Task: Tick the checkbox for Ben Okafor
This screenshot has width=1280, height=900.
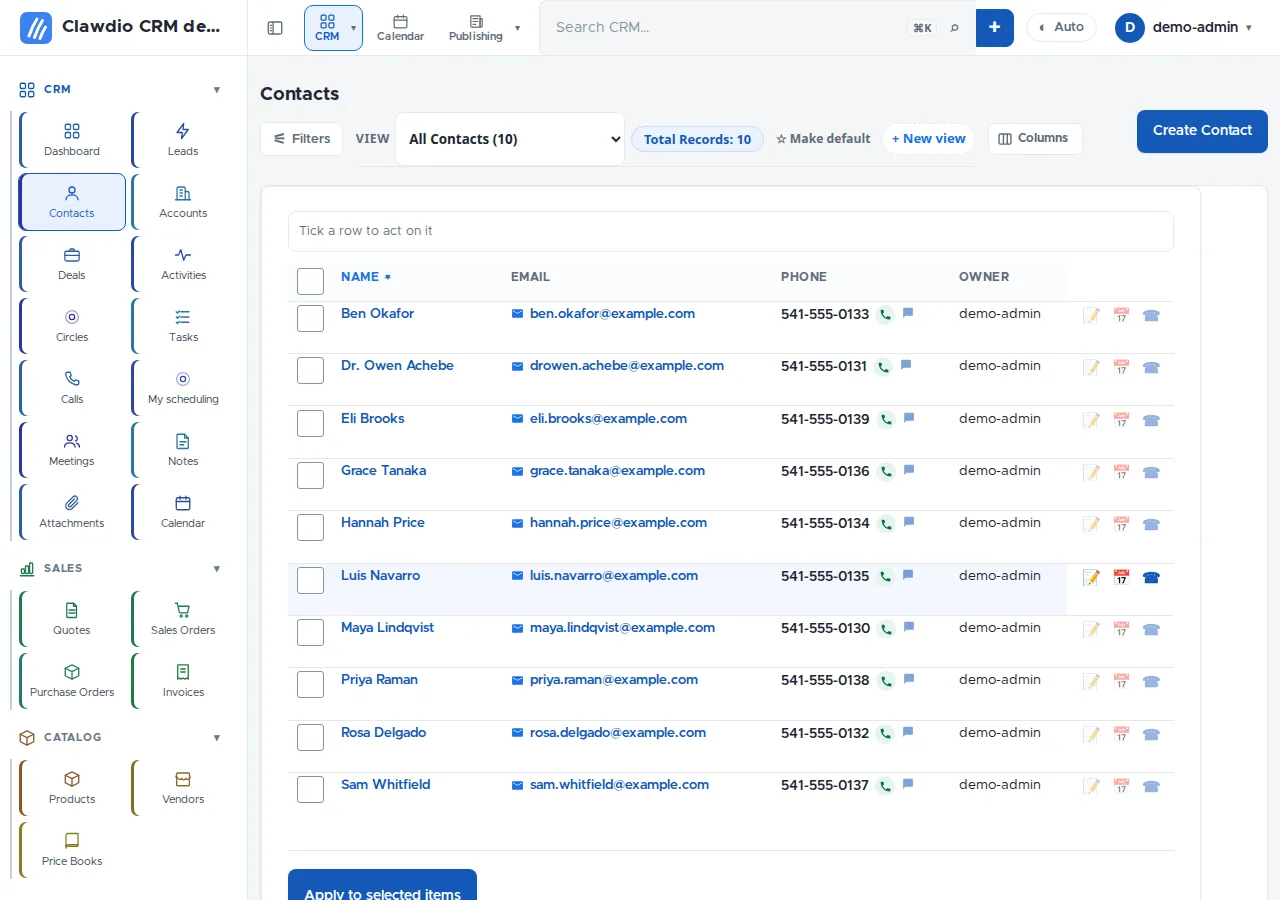Action: coord(310,318)
